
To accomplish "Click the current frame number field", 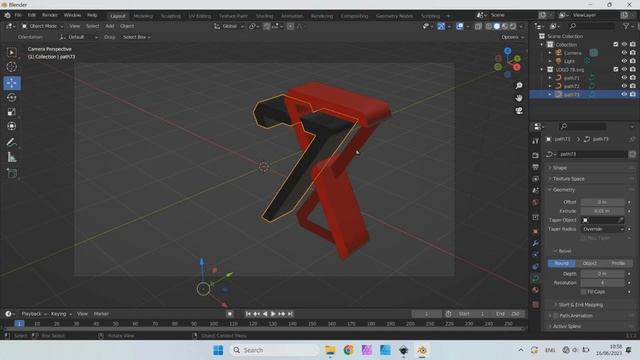I will [x=427, y=314].
